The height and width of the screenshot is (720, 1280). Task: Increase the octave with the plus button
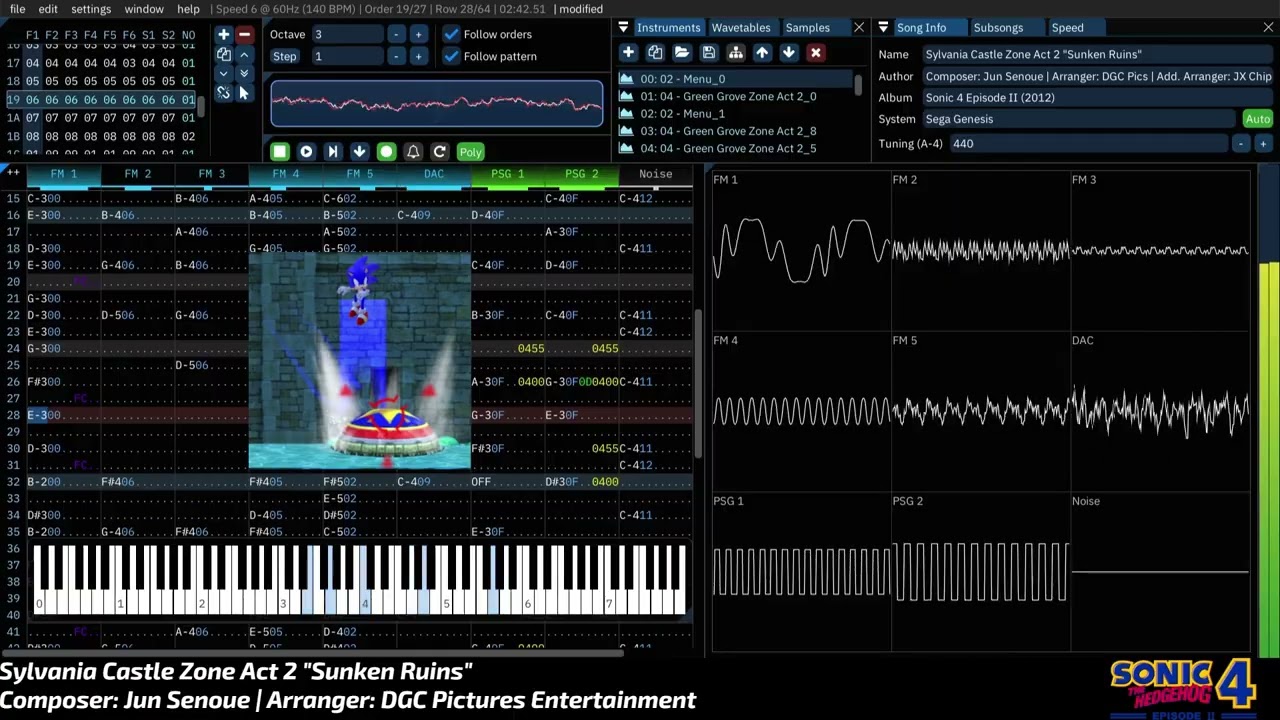click(418, 34)
